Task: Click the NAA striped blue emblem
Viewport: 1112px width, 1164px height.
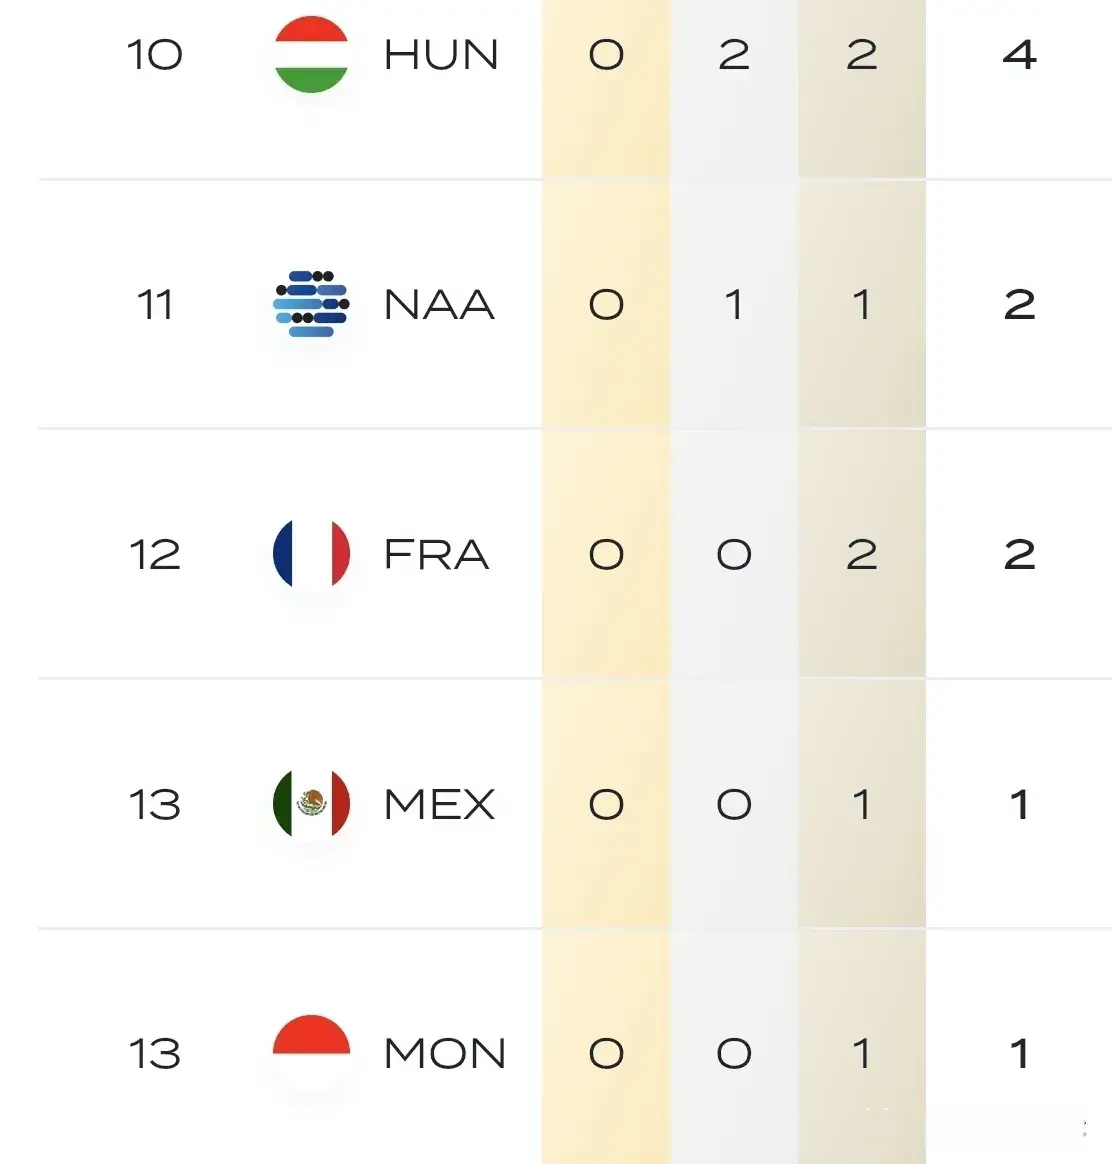Action: pos(311,304)
